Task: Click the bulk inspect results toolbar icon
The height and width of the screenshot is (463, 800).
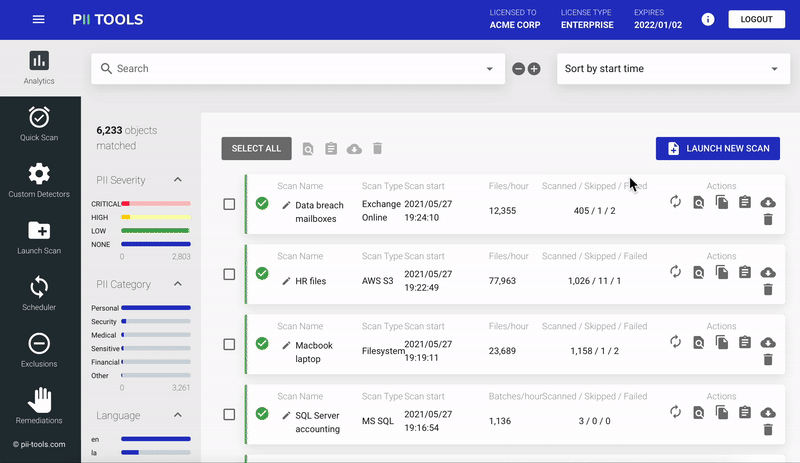Action: coord(308,149)
